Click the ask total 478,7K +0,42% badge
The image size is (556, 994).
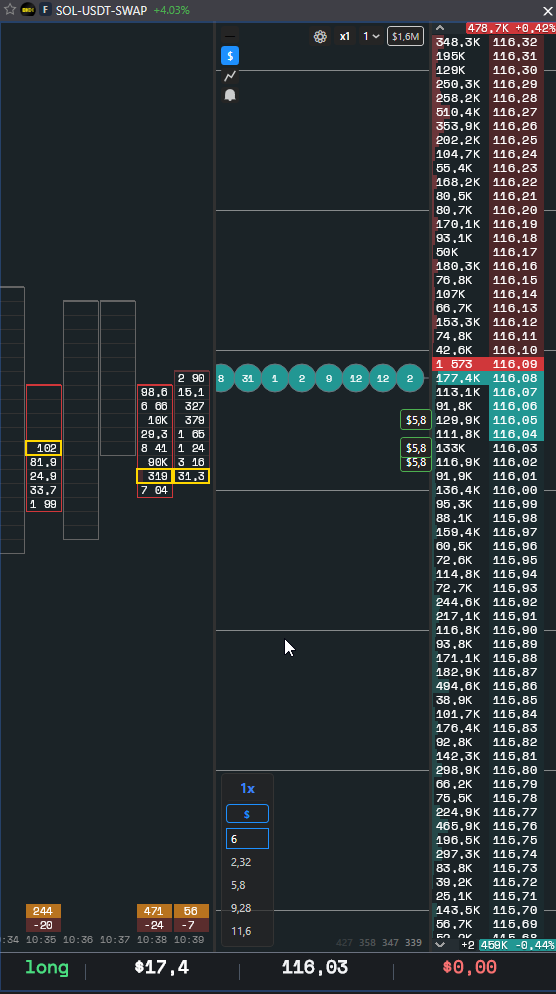[x=510, y=28]
